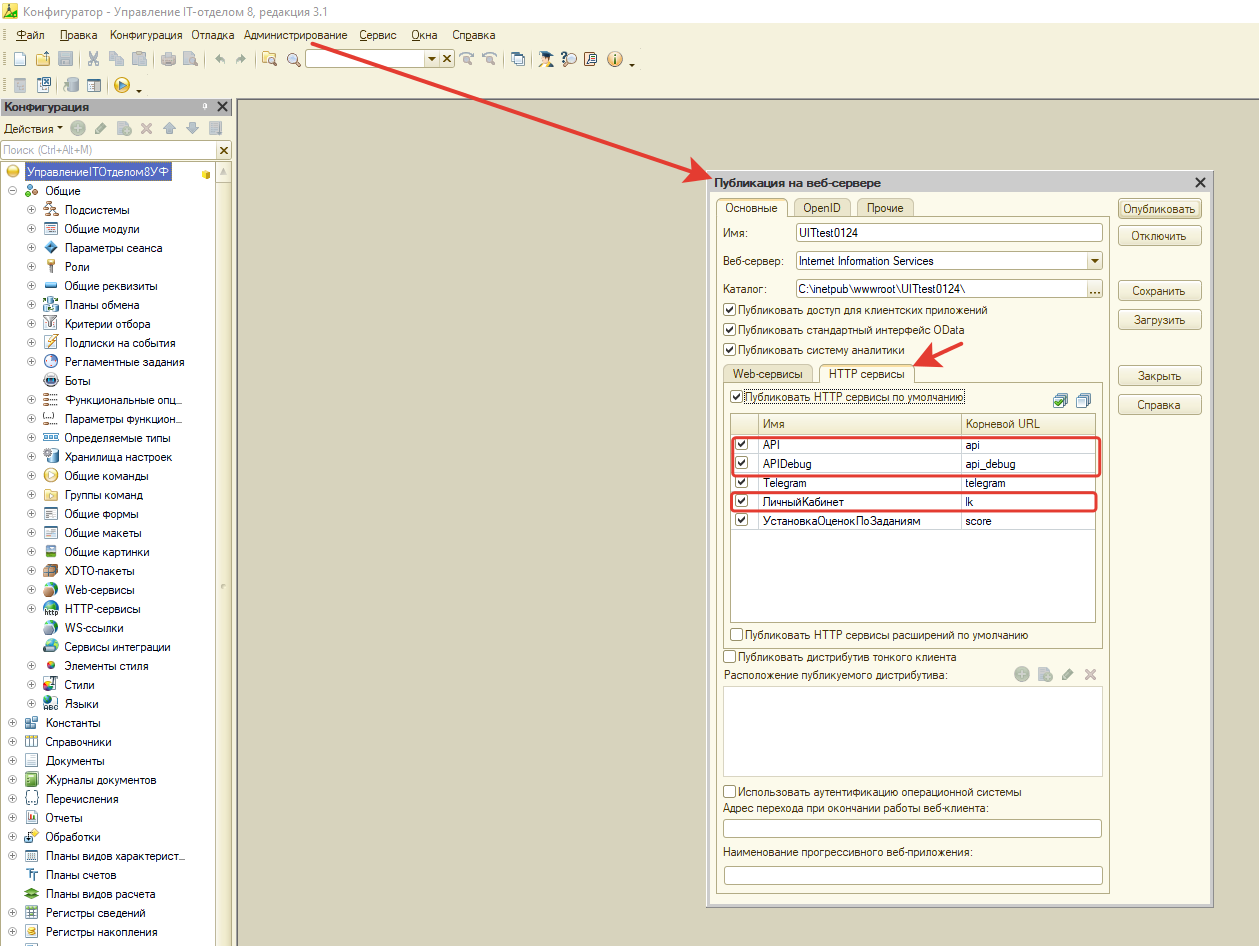Image resolution: width=1259 pixels, height=946 pixels.
Task: Open the Администрирование menu
Action: (x=295, y=35)
